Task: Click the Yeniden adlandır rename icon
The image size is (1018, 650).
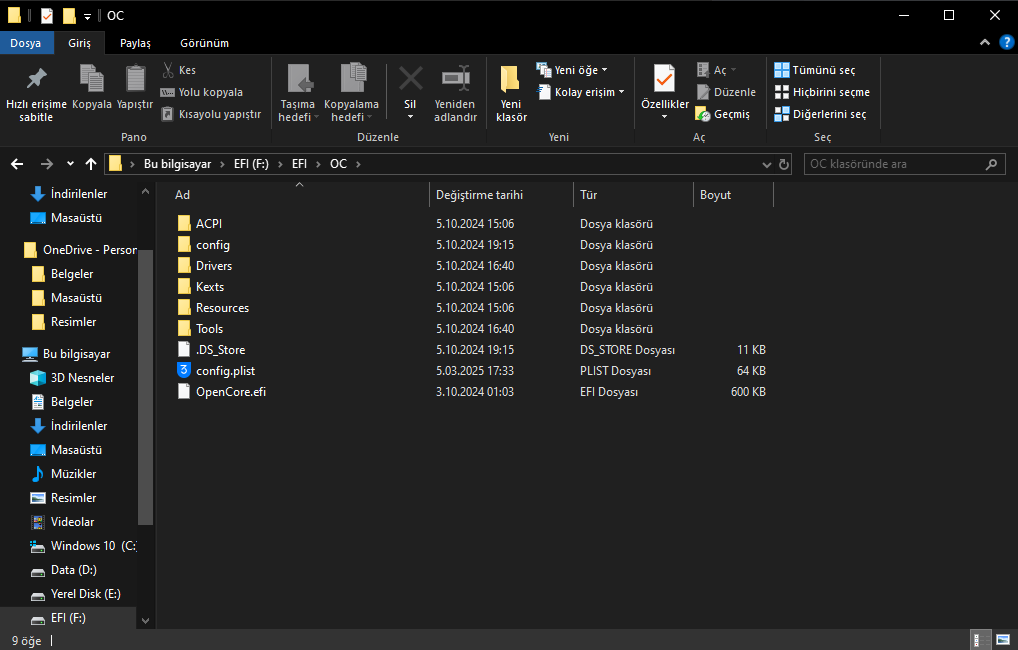Action: pyautogui.click(x=455, y=78)
